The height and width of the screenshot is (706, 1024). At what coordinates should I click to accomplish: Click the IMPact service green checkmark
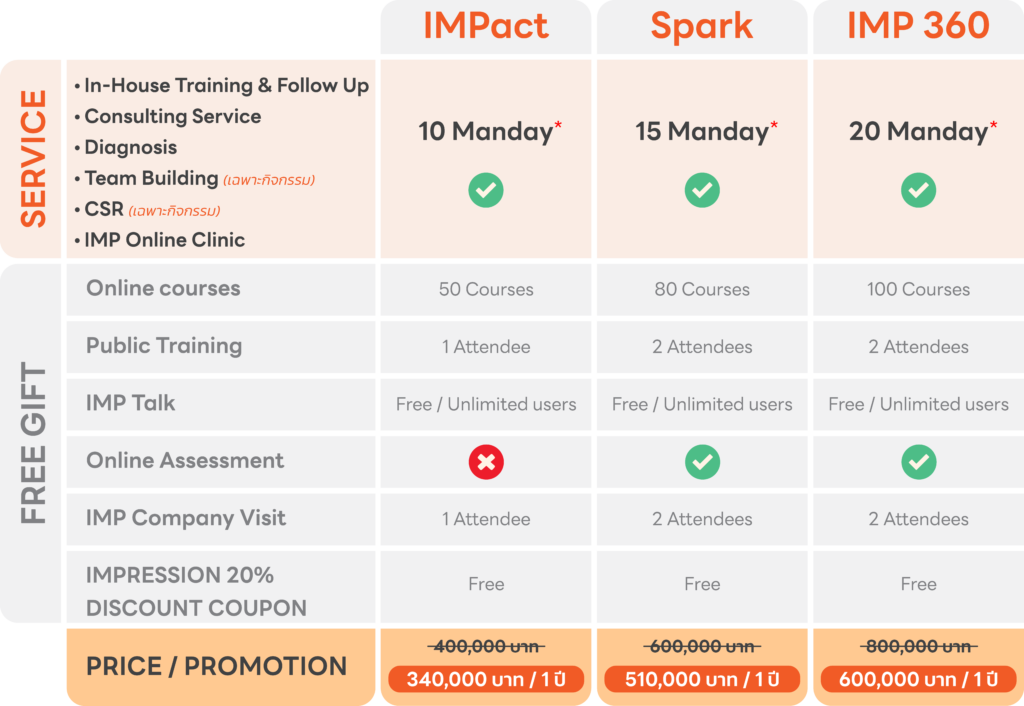pyautogui.click(x=486, y=190)
